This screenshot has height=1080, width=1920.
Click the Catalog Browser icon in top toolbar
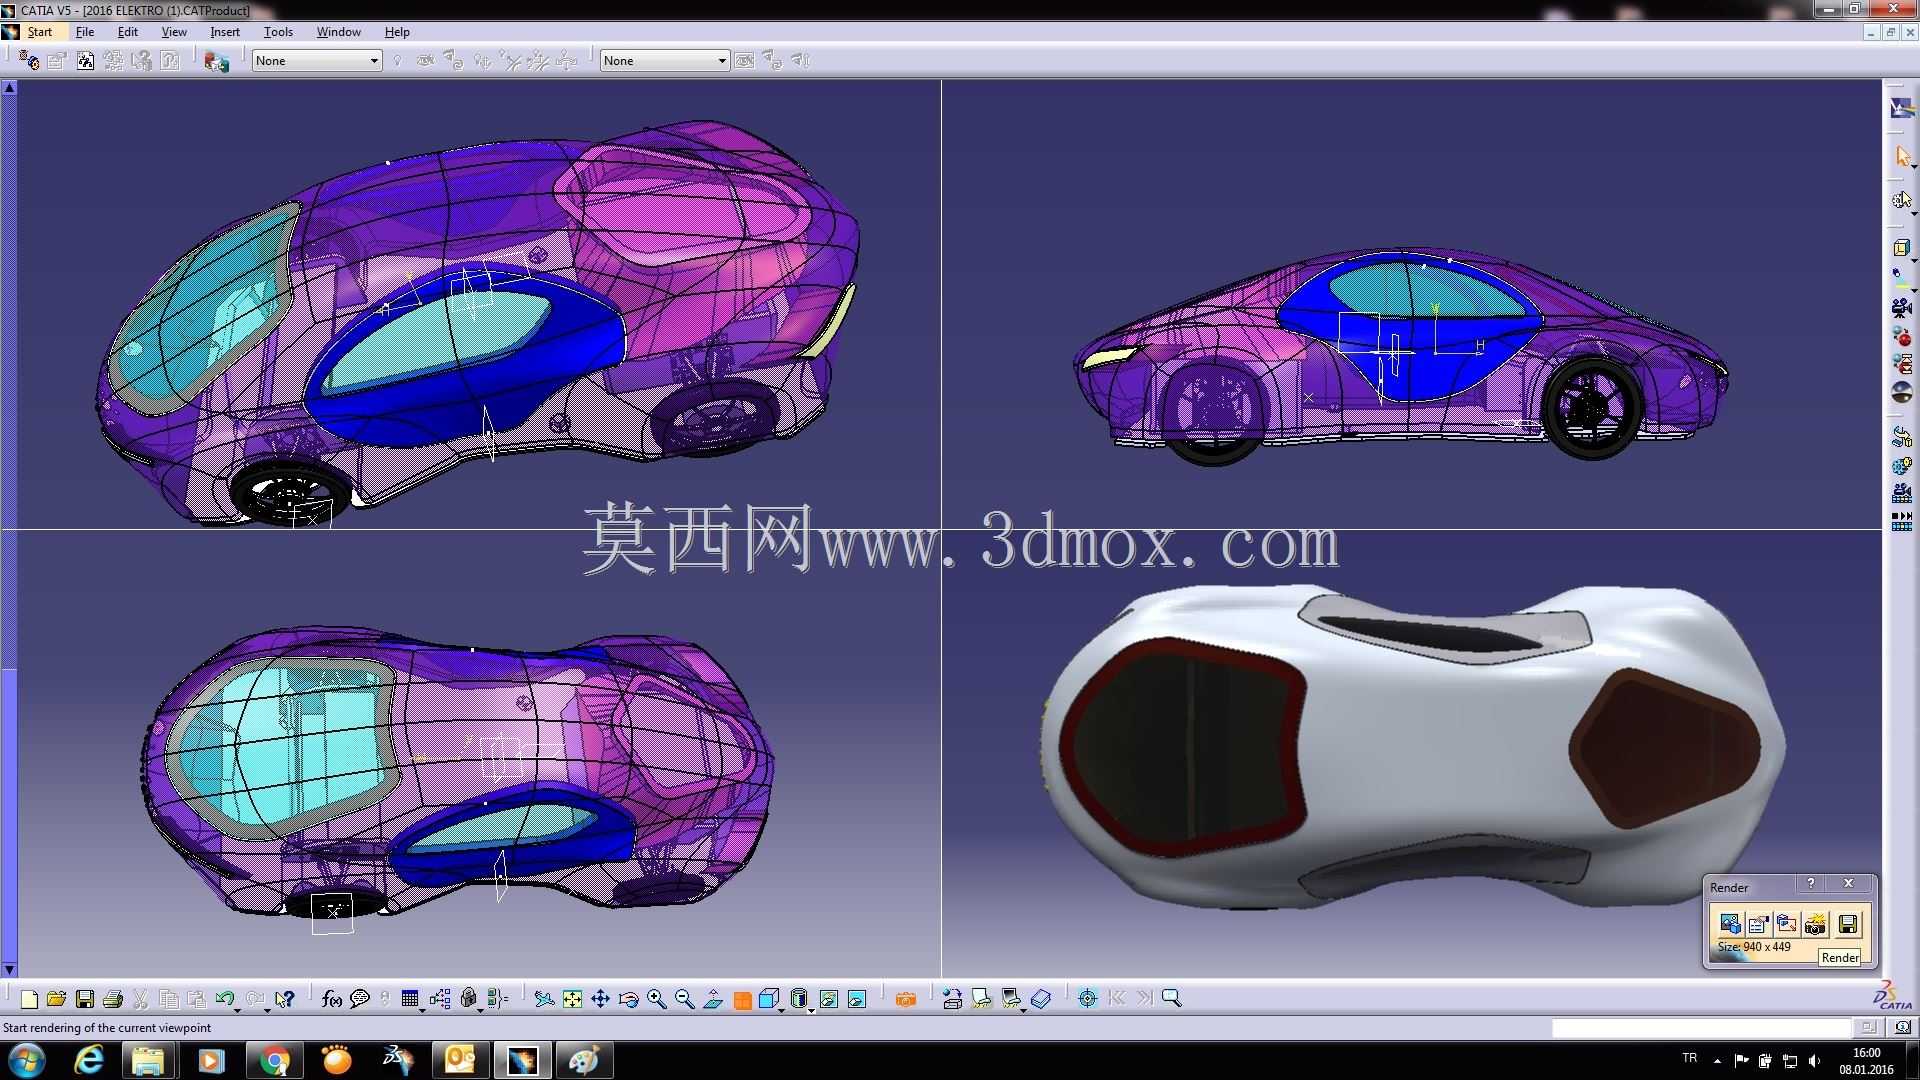(216, 61)
